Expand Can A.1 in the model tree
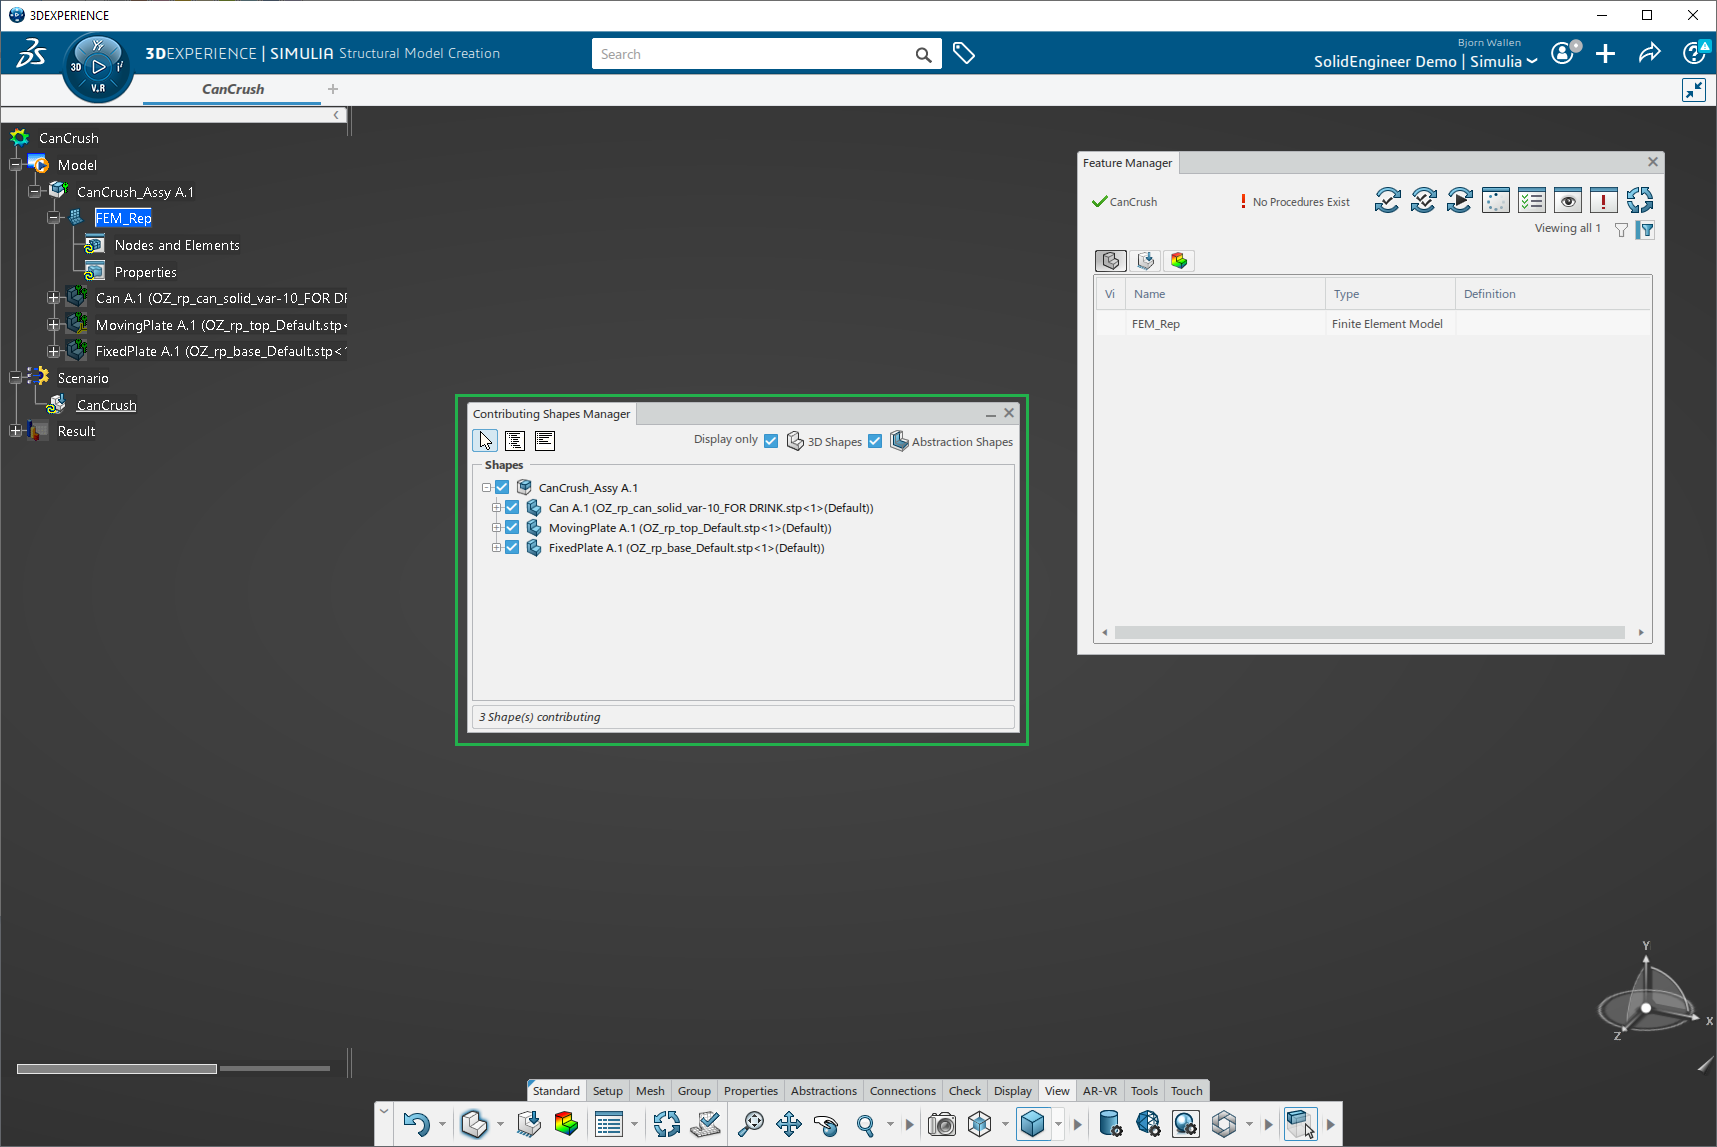The width and height of the screenshot is (1717, 1147). (x=54, y=298)
